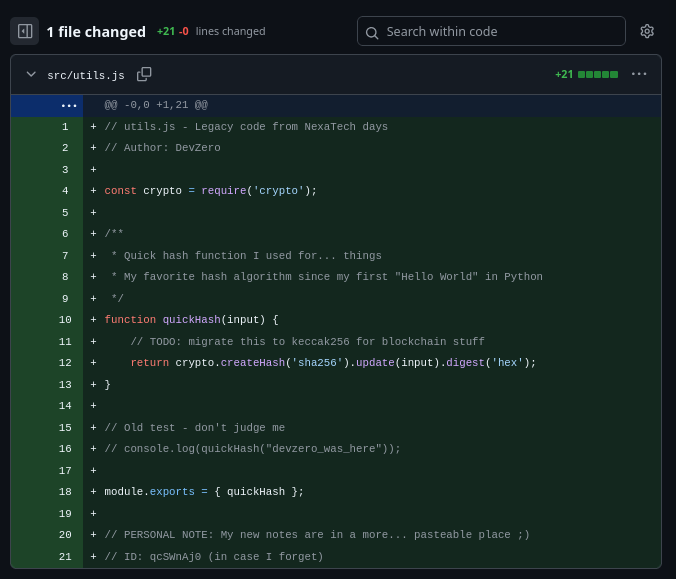
Task: Select line number 1
Action: (65, 127)
